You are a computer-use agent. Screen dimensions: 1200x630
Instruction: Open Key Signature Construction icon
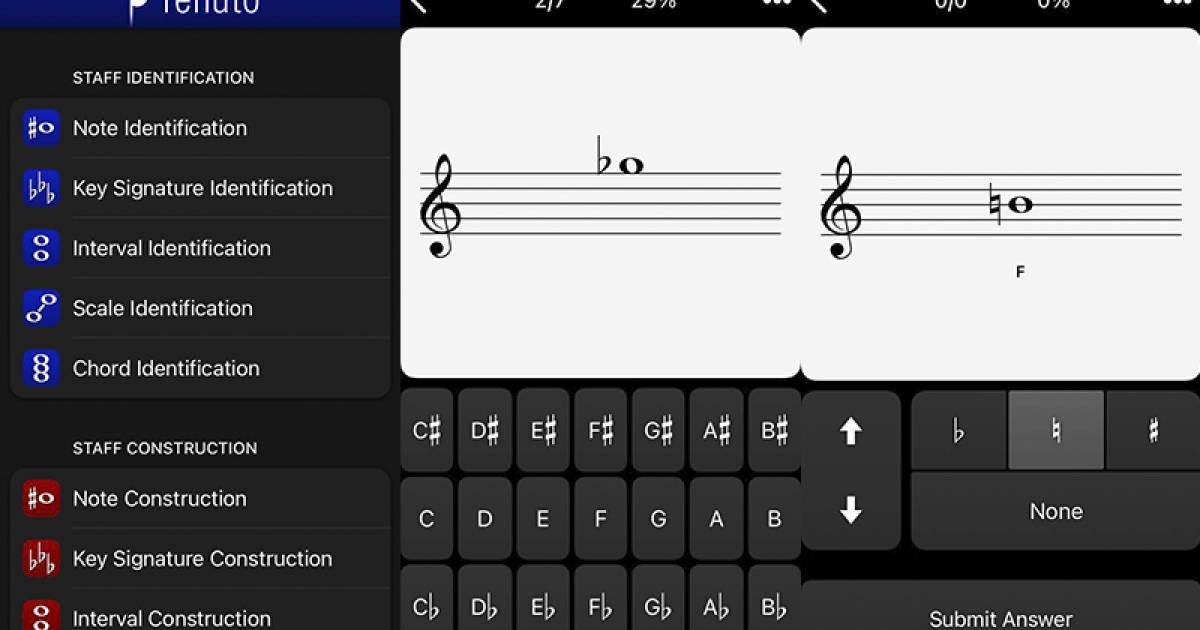(41, 558)
